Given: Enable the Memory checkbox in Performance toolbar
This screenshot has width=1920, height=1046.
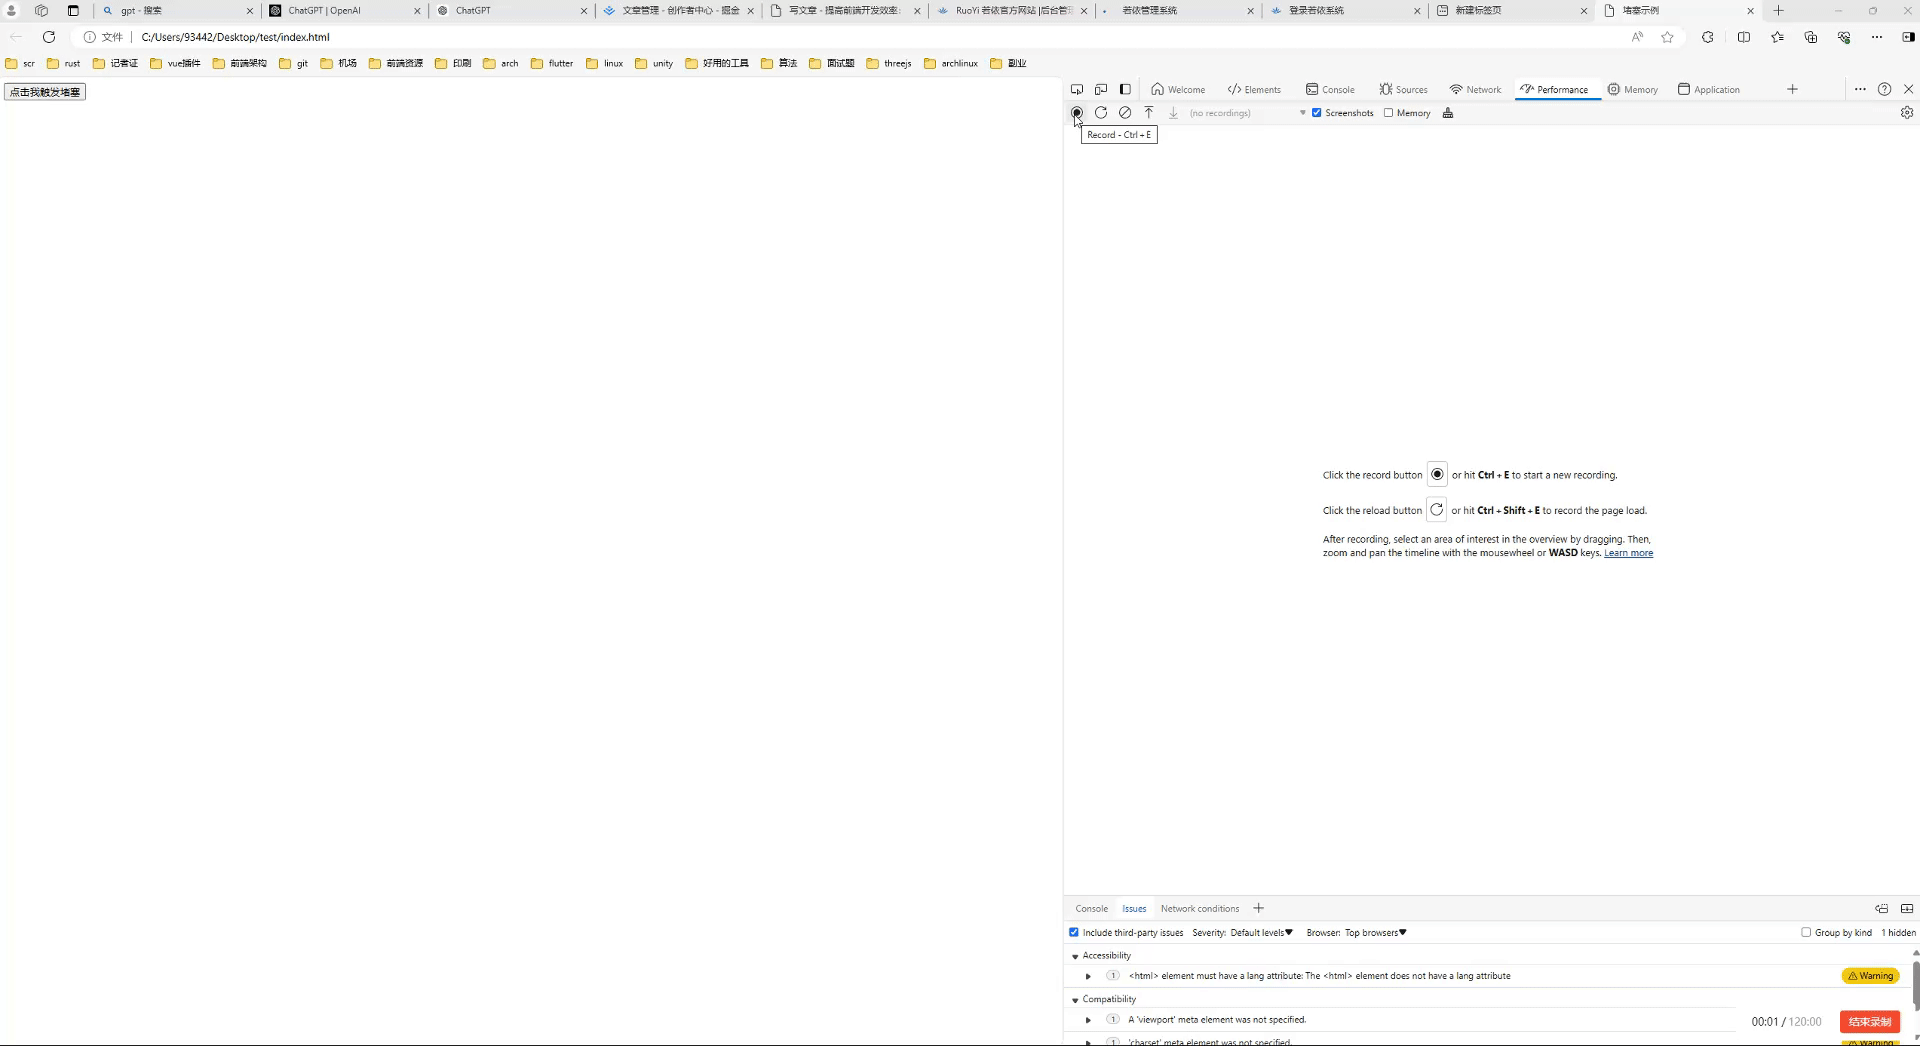Looking at the screenshot, I should point(1388,113).
